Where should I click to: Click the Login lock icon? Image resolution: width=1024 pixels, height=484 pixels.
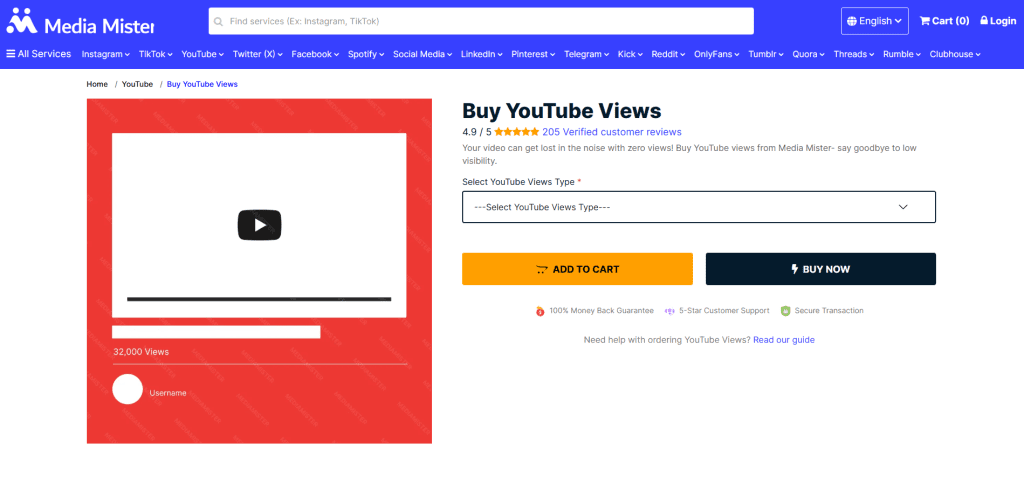984,20
